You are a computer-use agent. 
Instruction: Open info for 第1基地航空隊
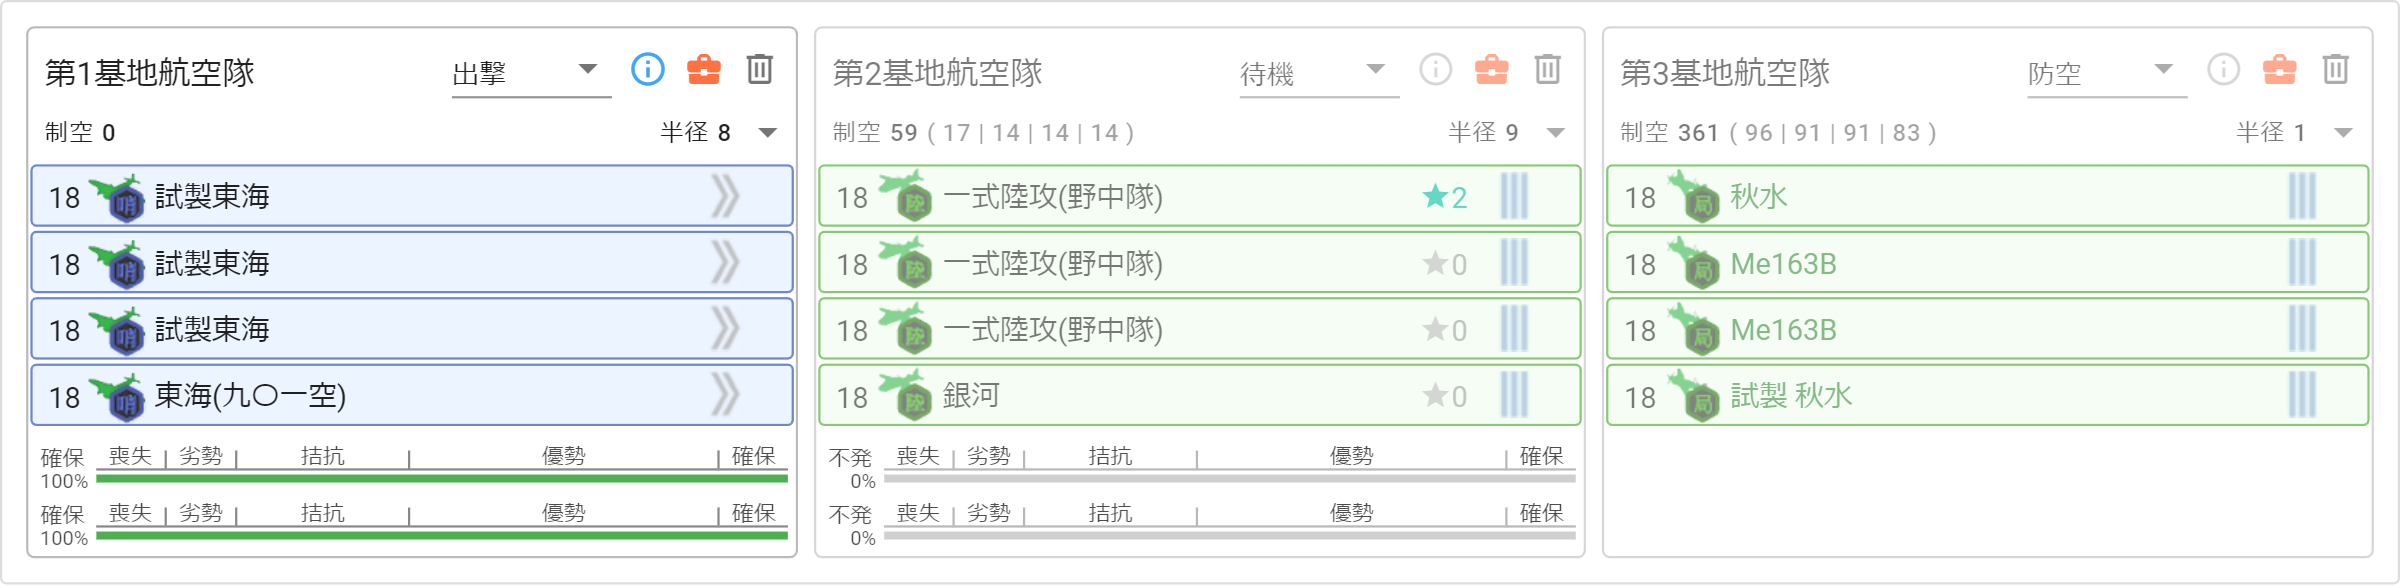point(648,69)
